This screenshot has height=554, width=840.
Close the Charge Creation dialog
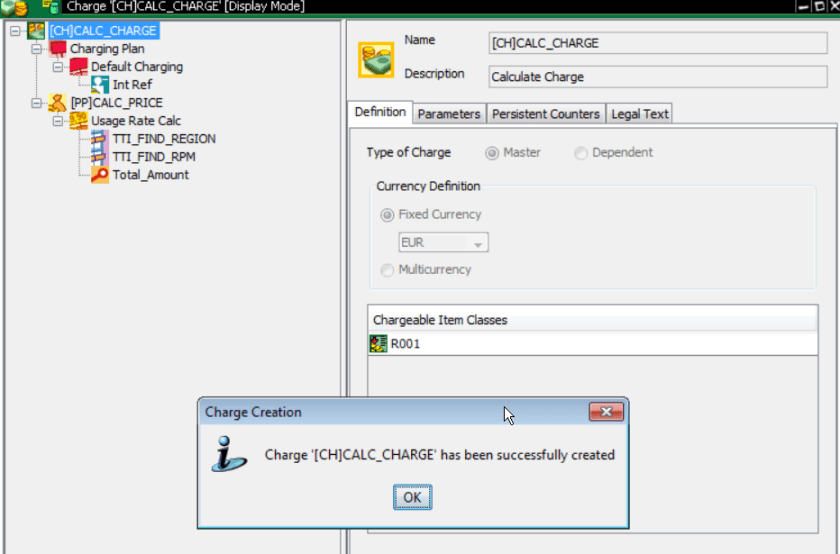(606, 411)
